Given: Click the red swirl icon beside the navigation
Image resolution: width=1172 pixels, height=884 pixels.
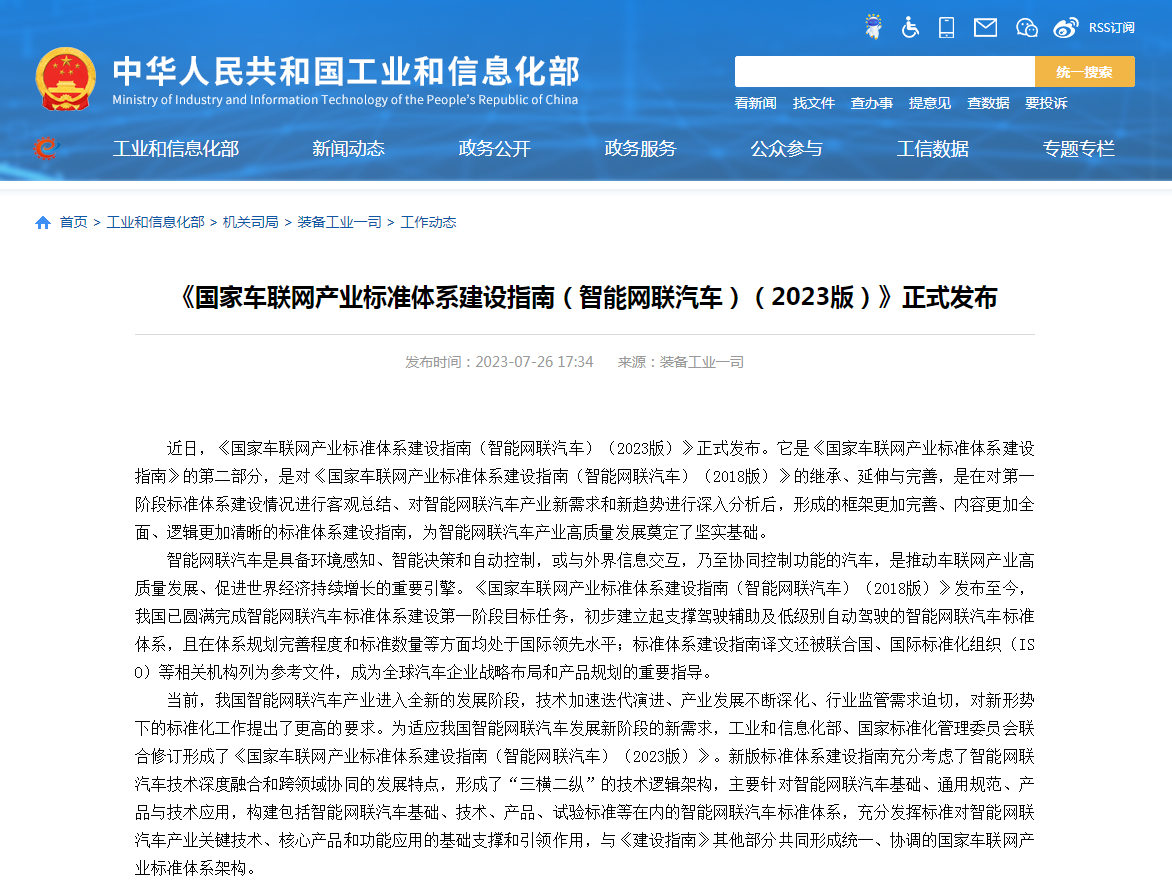Looking at the screenshot, I should (45, 148).
